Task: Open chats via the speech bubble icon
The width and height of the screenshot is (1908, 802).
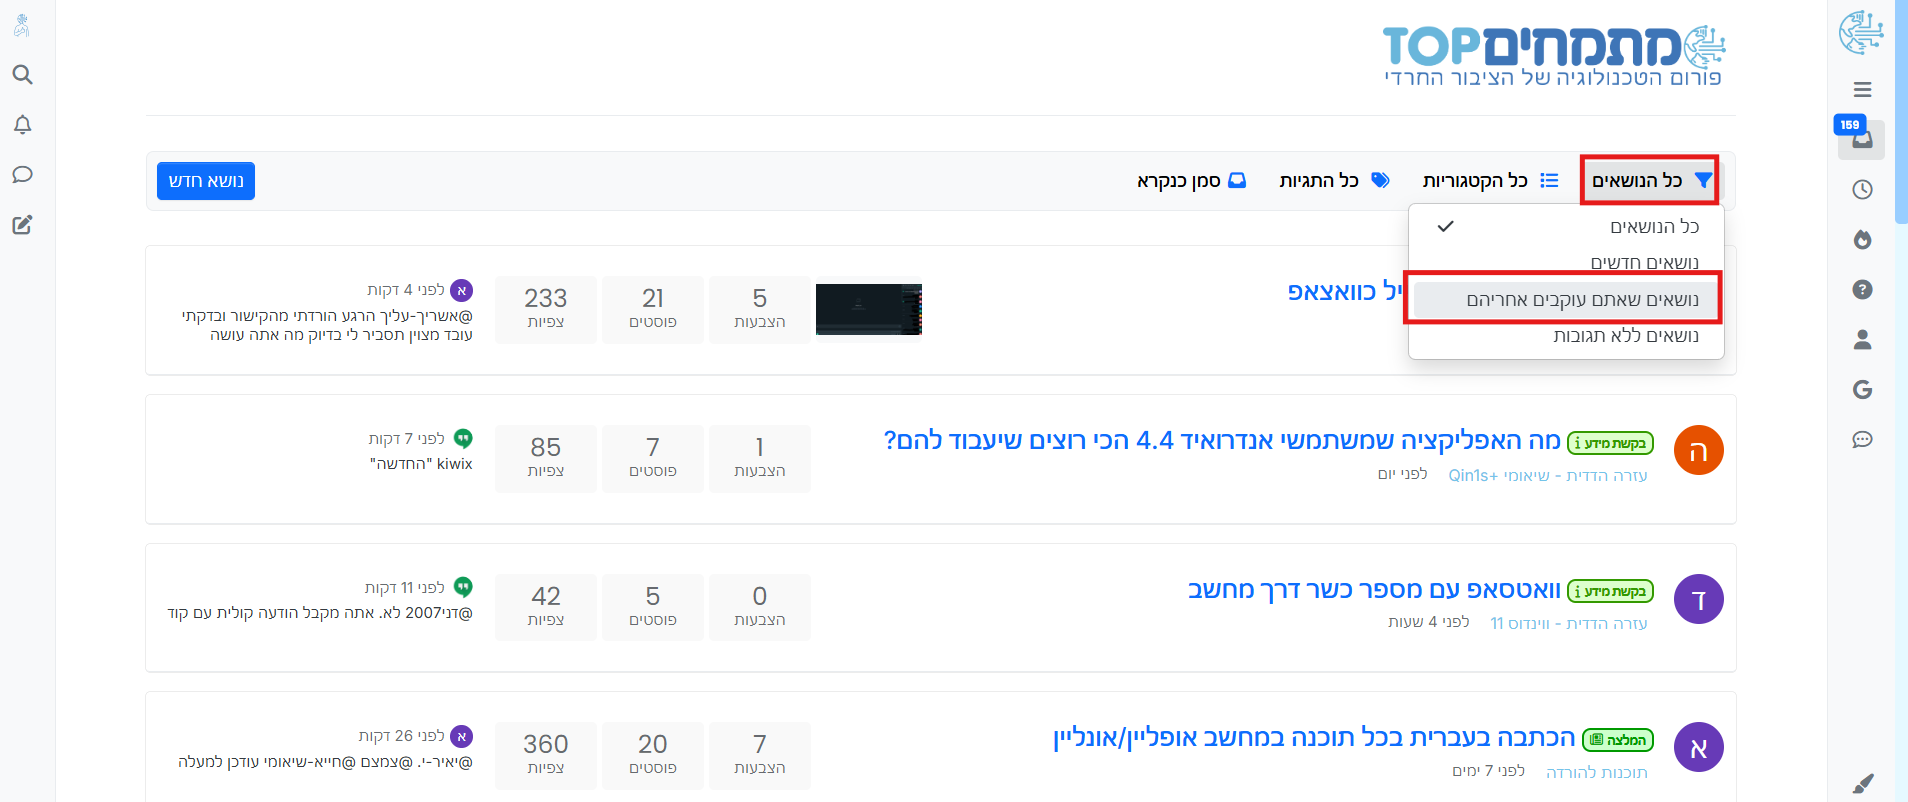Action: pos(22,175)
